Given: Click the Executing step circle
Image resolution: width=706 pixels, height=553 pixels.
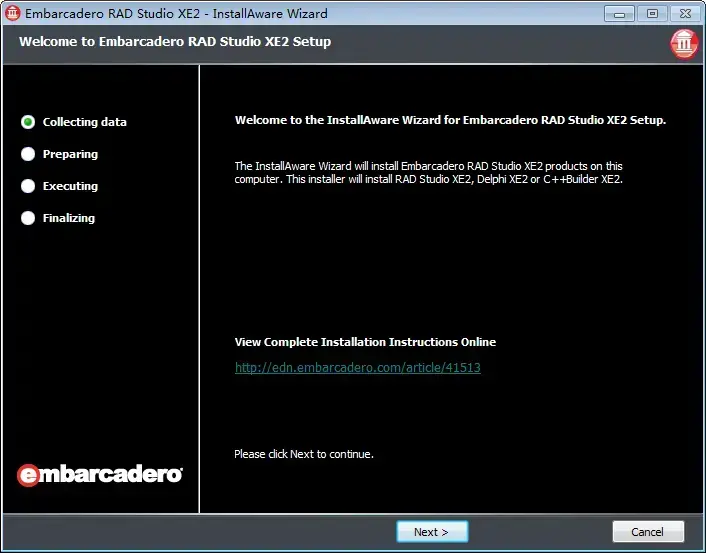Looking at the screenshot, I should tap(28, 186).
